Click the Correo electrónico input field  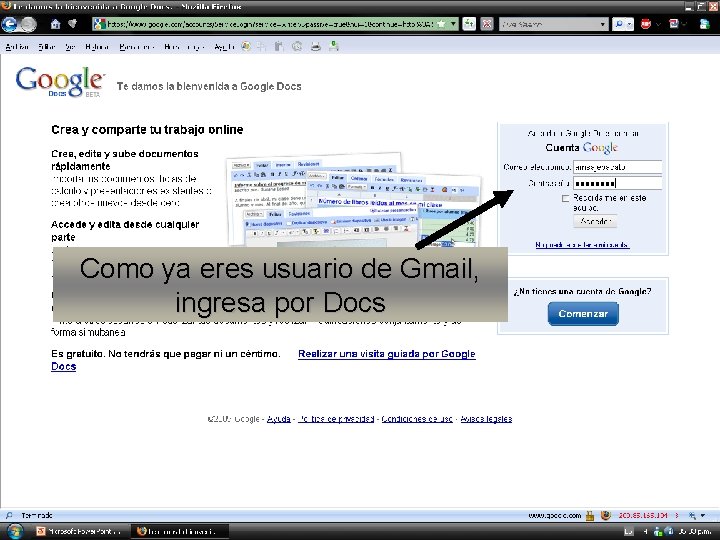point(618,167)
